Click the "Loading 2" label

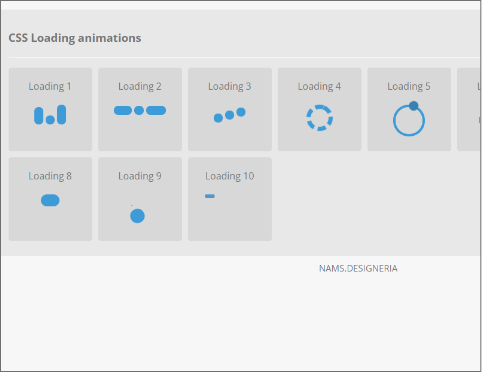coord(140,86)
